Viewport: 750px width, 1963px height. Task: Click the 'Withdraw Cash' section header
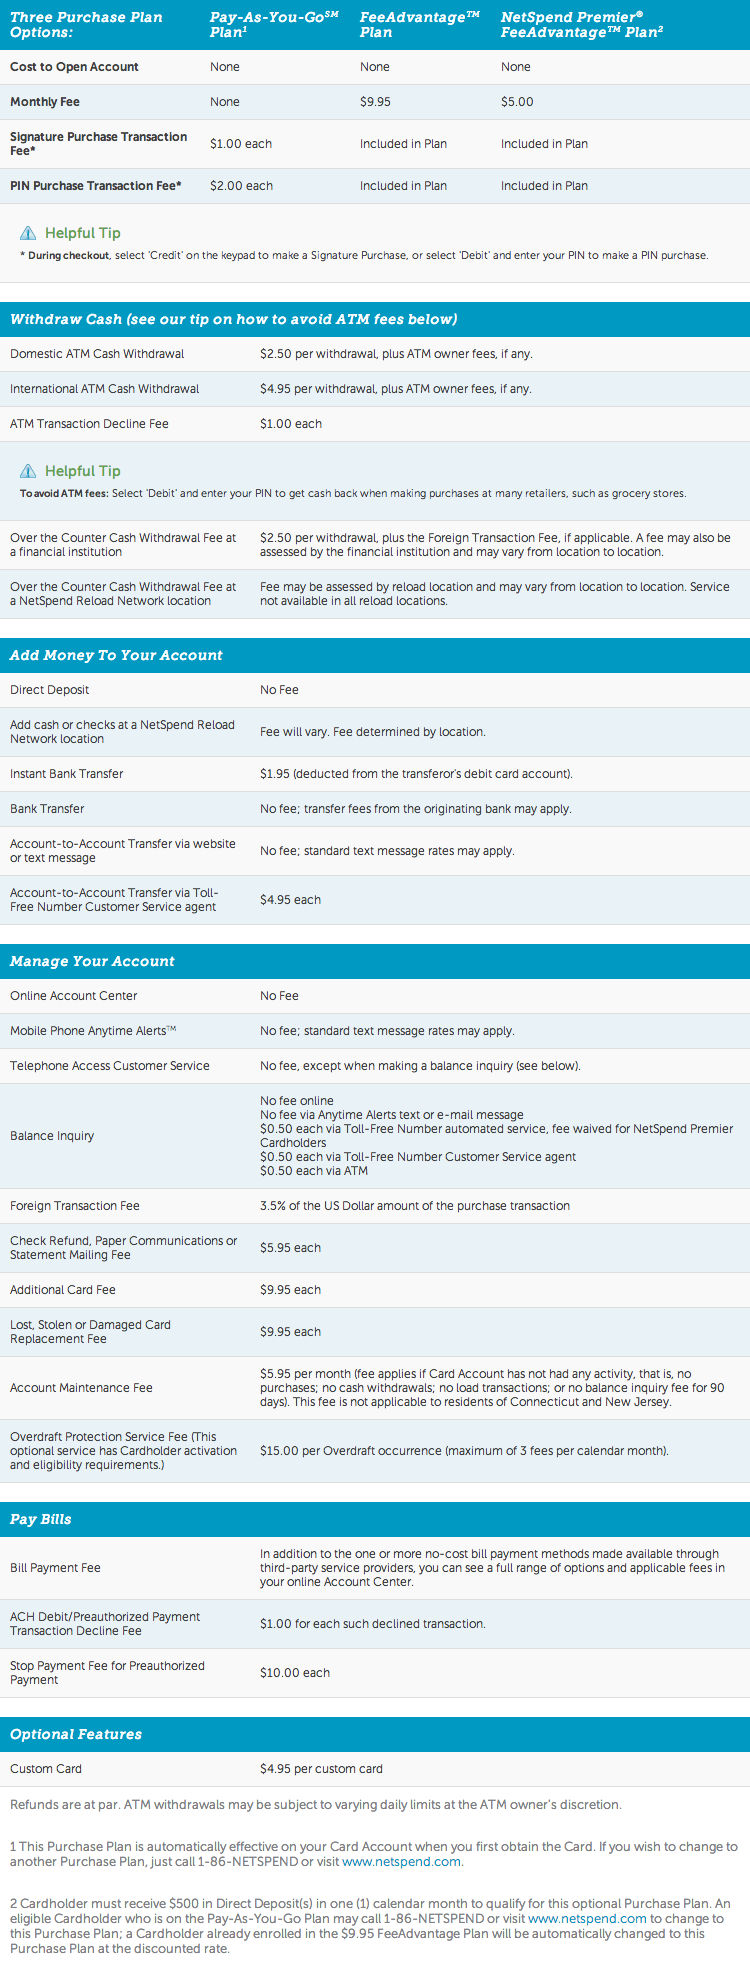coord(375,319)
